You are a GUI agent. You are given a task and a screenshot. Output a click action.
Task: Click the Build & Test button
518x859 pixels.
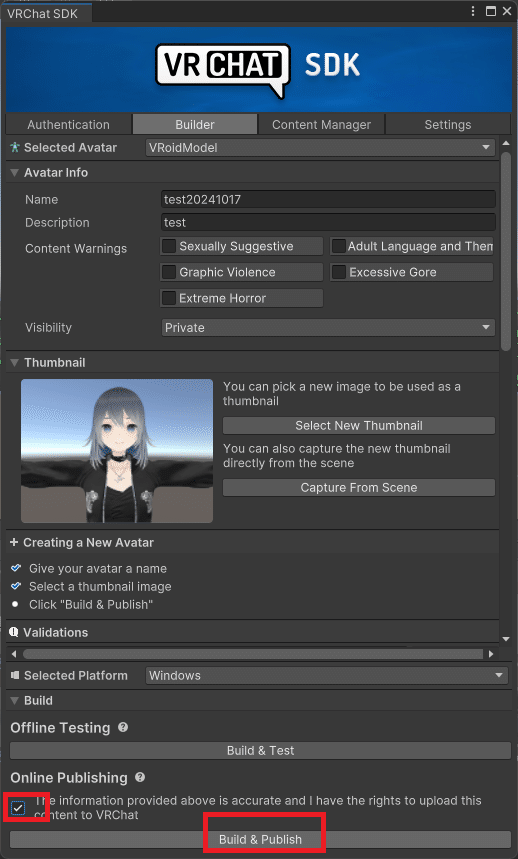pos(261,751)
